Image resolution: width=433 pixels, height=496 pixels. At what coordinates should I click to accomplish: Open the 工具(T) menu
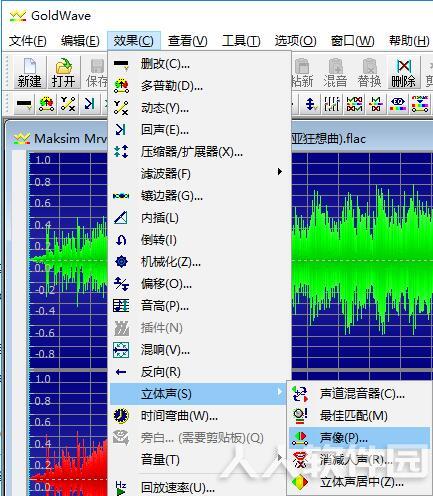241,41
